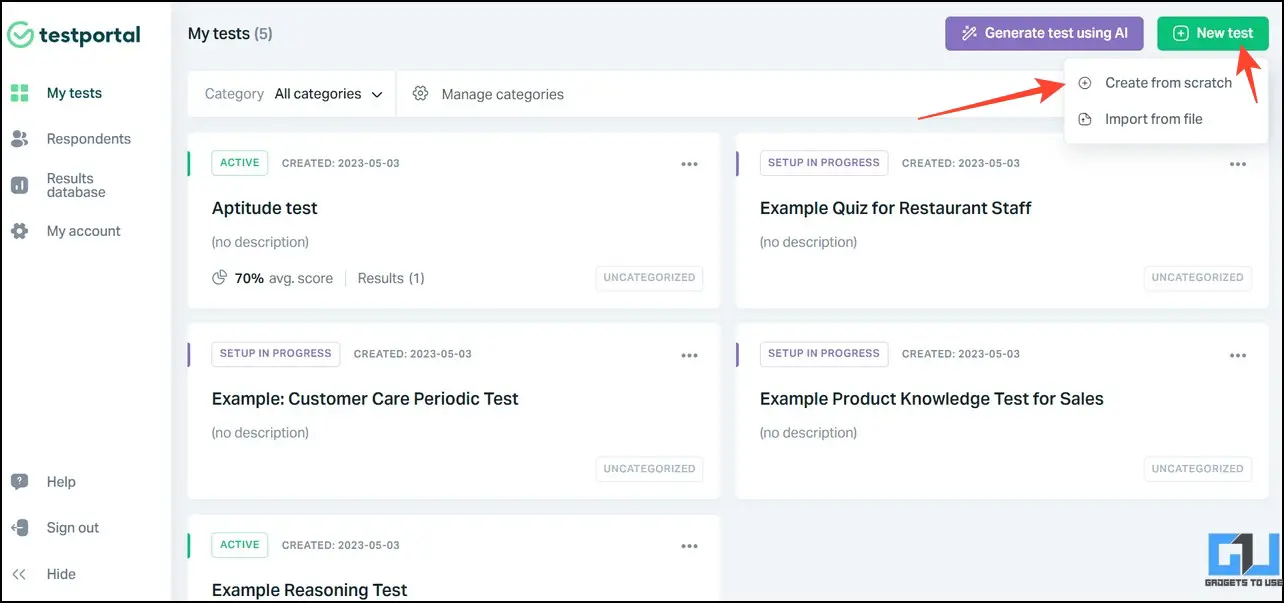Click UNCATEGORIZED tag on Restaurant Staff quiz card
The image size is (1284, 603).
pos(1198,278)
